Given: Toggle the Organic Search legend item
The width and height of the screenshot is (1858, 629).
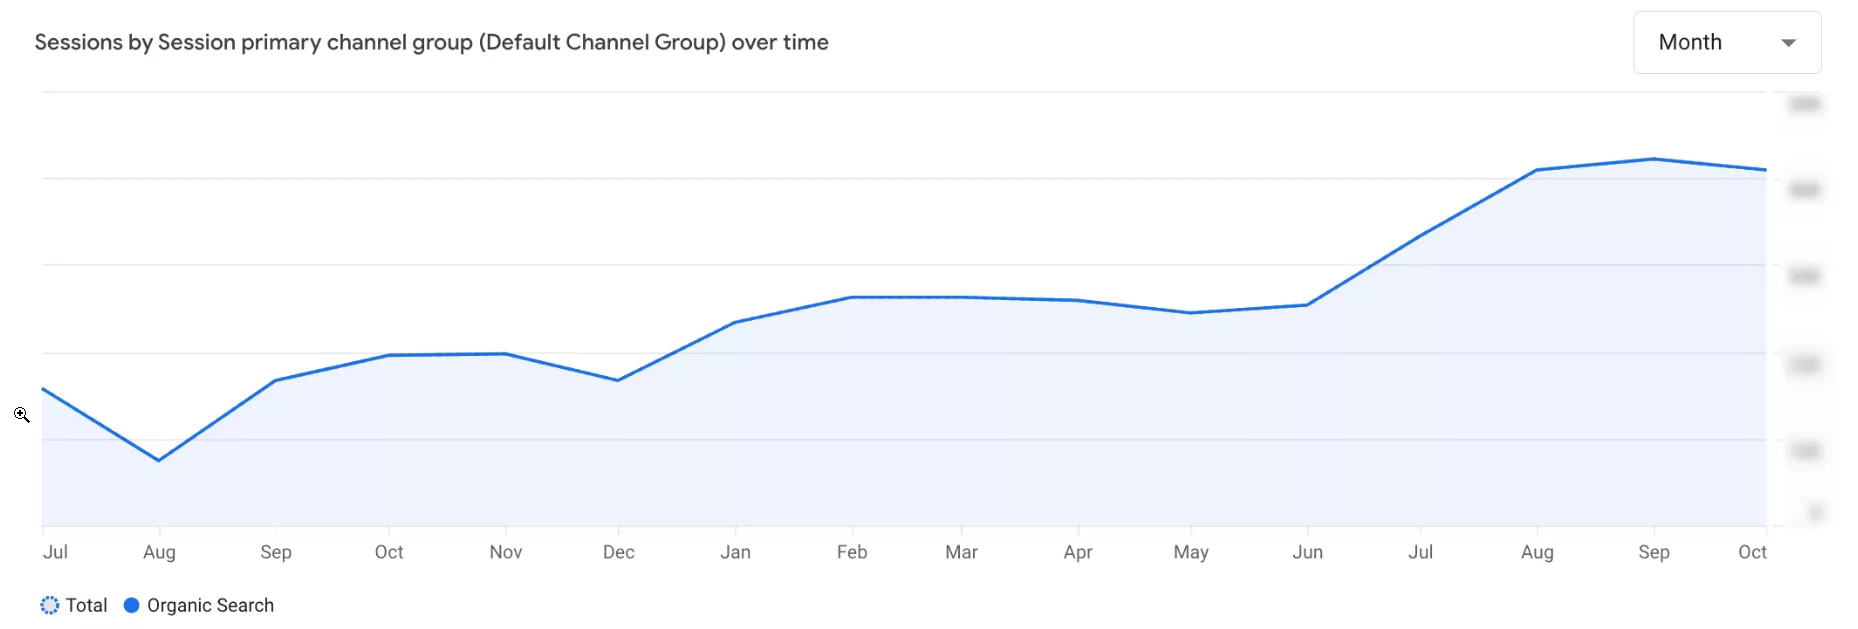Looking at the screenshot, I should click(199, 605).
